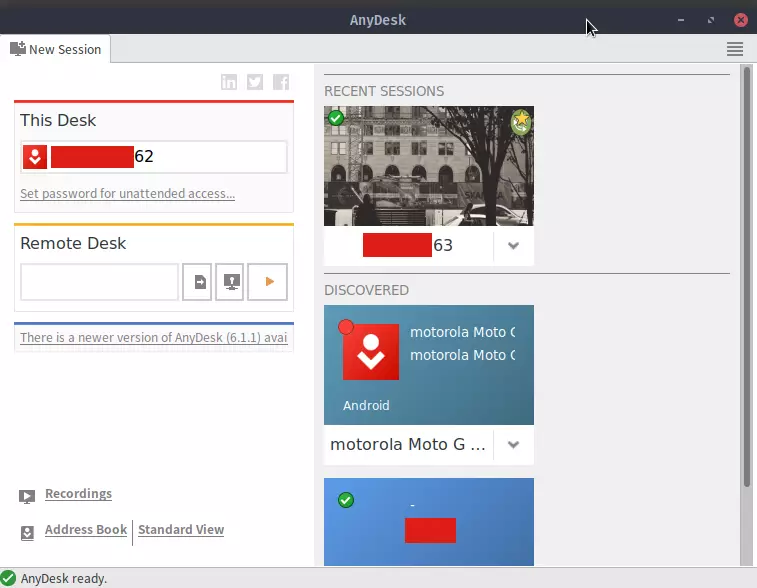Open the Twitter share icon

pos(255,82)
